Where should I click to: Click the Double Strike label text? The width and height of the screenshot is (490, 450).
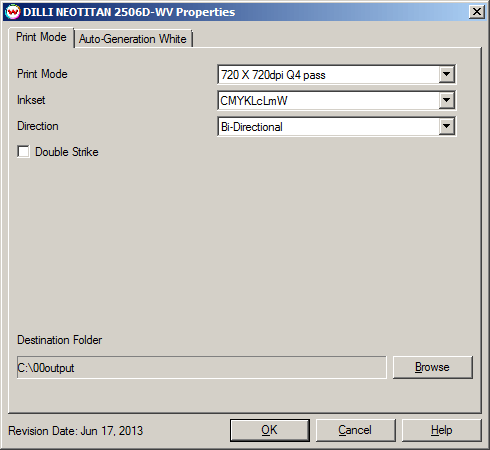(x=67, y=152)
